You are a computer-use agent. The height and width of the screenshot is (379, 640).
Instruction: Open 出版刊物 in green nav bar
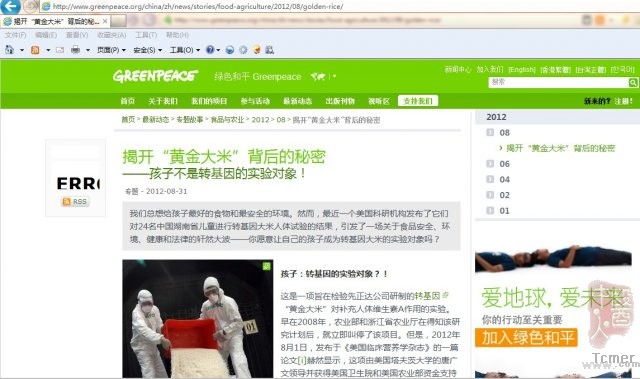[x=340, y=101]
